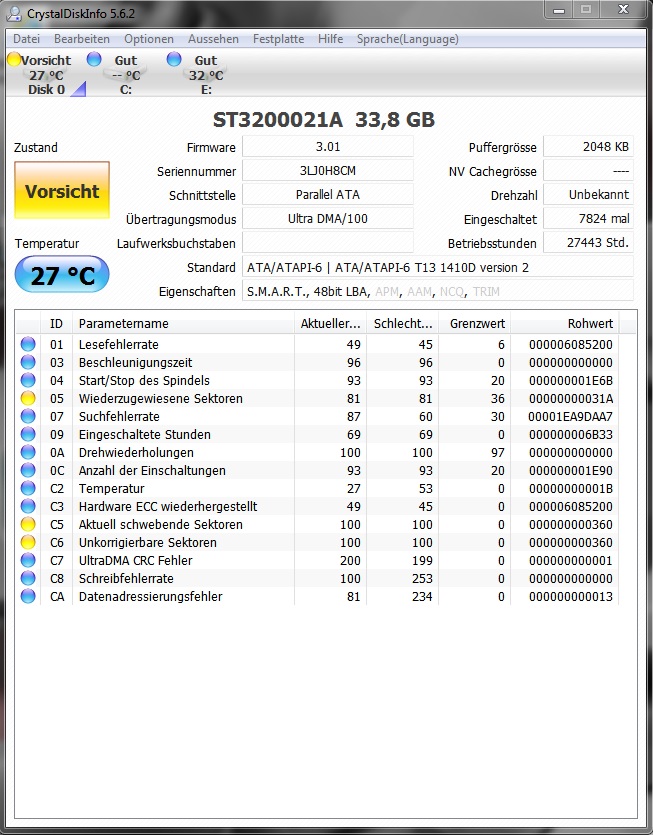Open the Optionen menu

coord(149,39)
